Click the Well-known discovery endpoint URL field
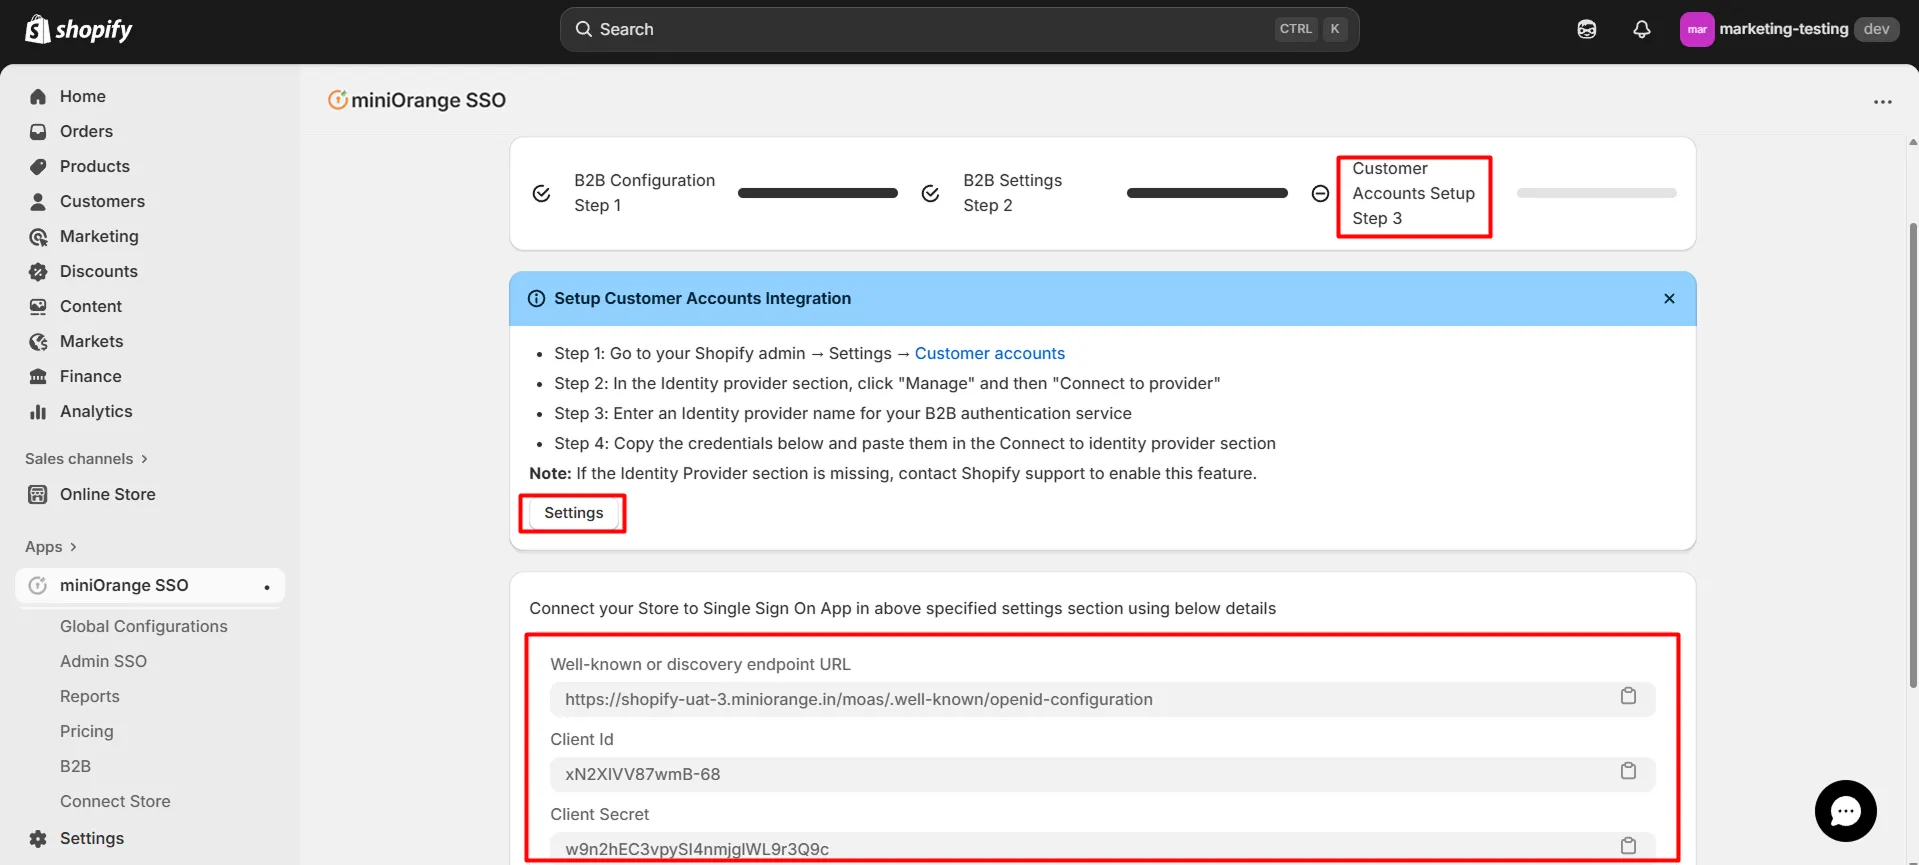This screenshot has width=1919, height=865. [x=1102, y=699]
